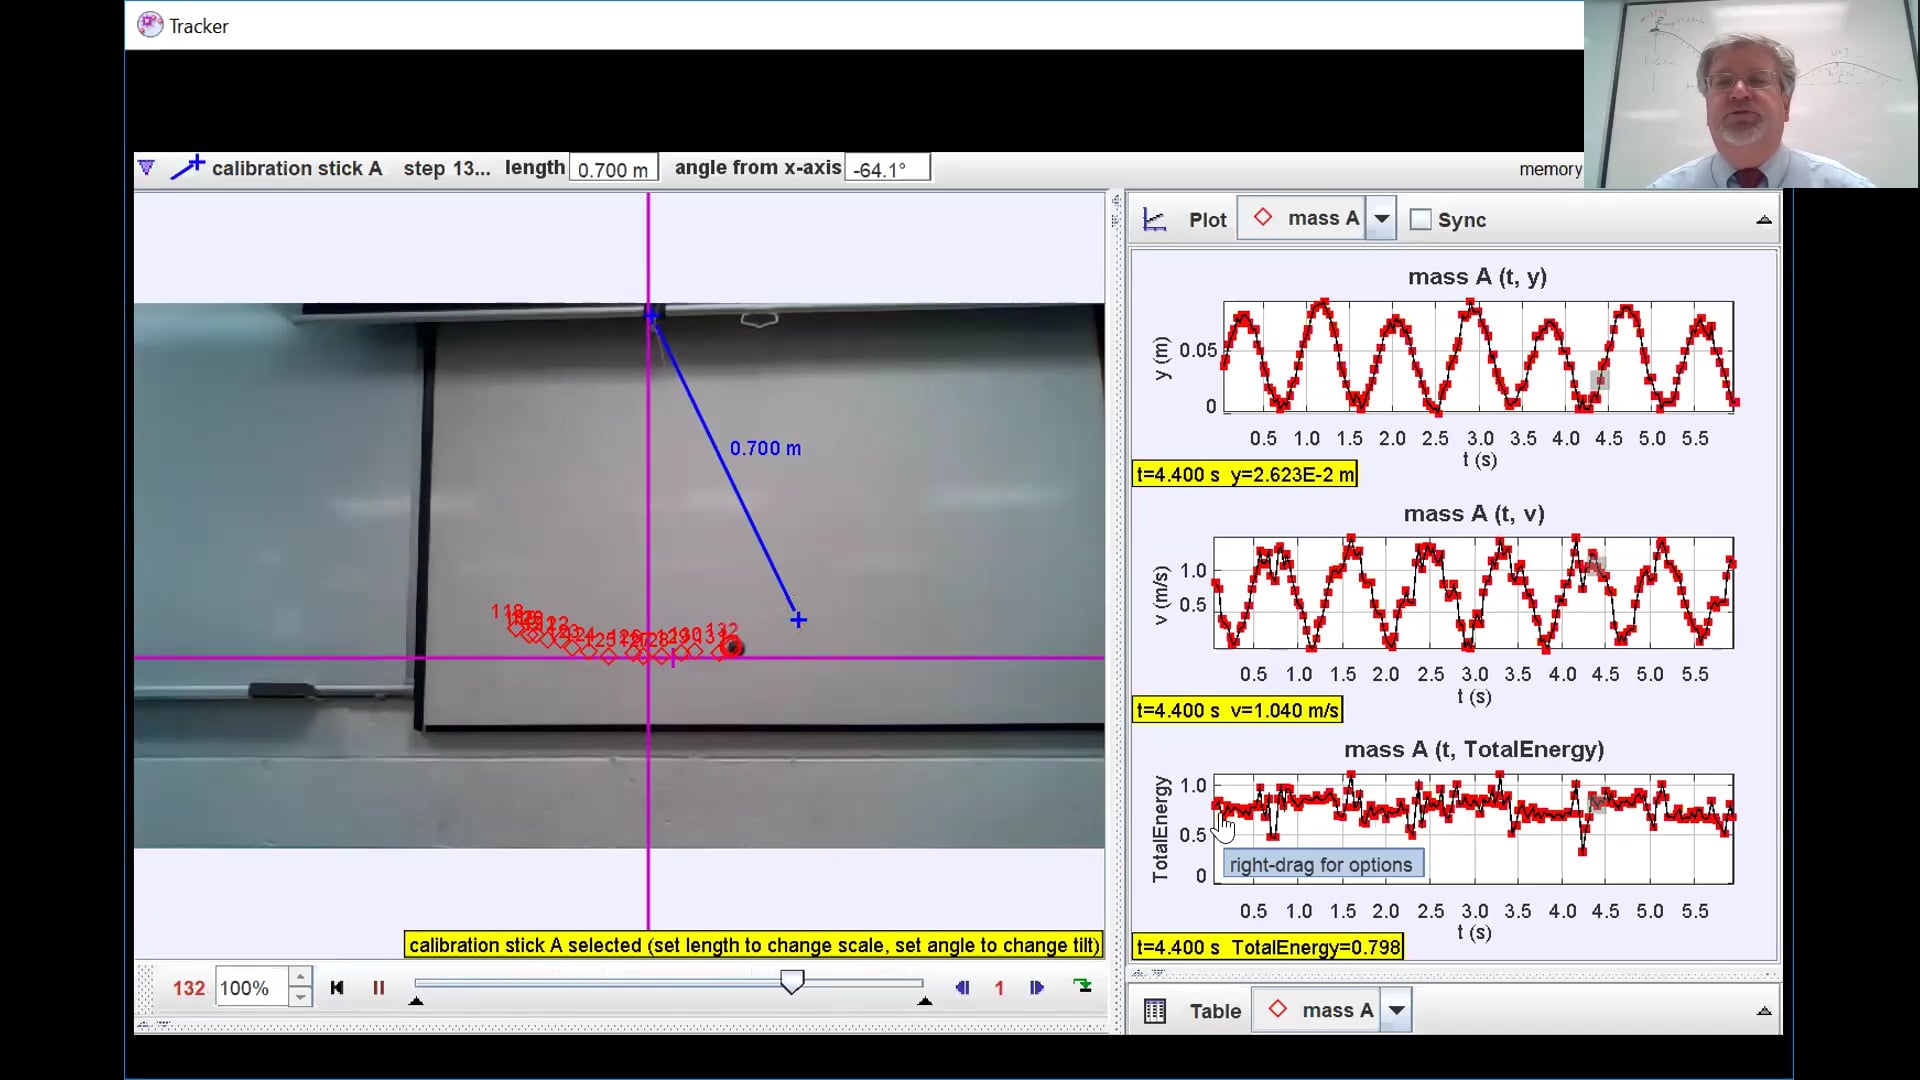The width and height of the screenshot is (1920, 1080).
Task: Click the video frame slider thumb
Action: [x=792, y=982]
